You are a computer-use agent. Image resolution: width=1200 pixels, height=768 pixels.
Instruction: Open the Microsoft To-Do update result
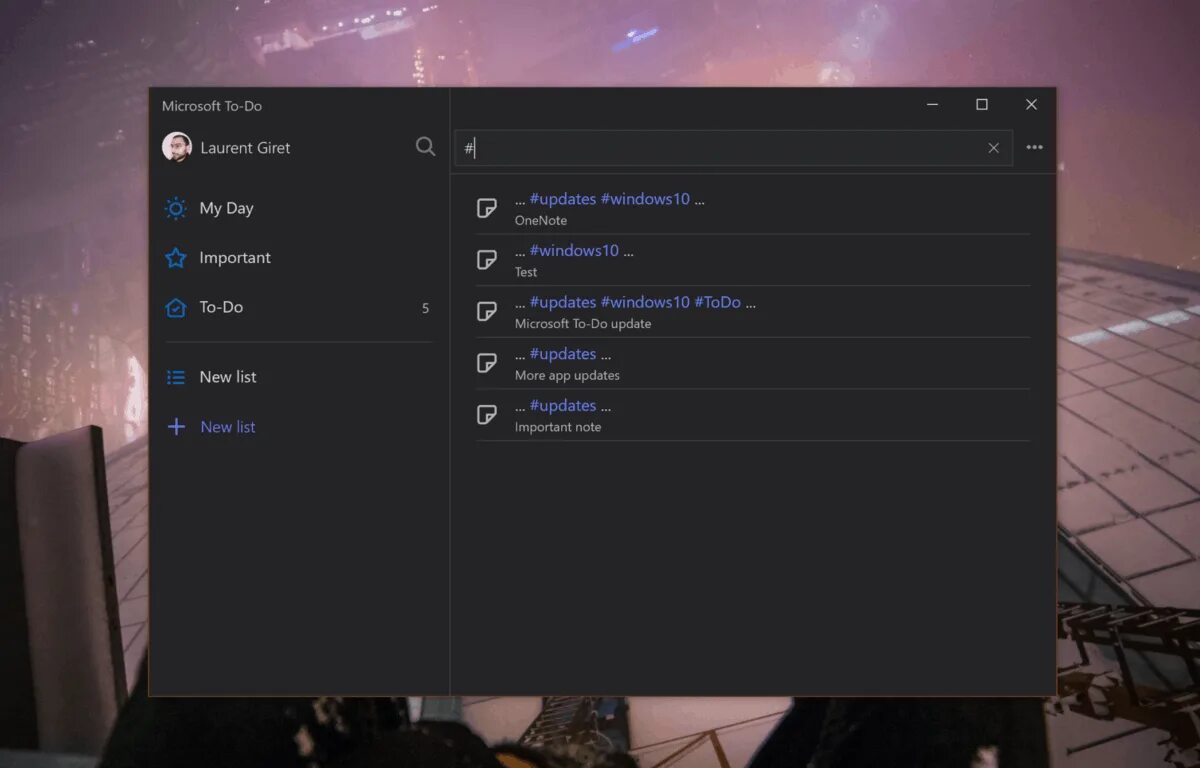pyautogui.click(x=752, y=312)
